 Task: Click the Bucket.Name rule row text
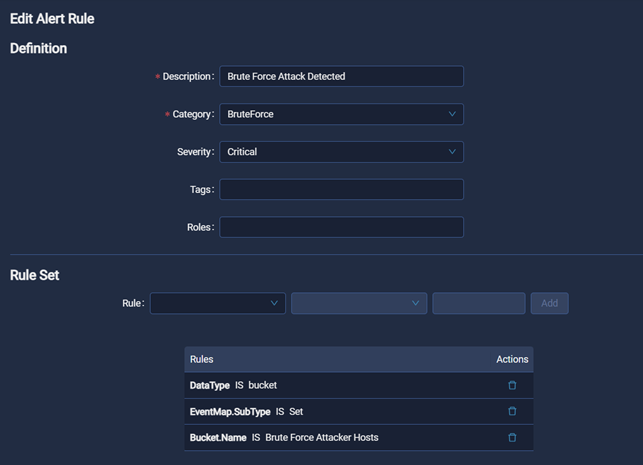tap(283, 437)
